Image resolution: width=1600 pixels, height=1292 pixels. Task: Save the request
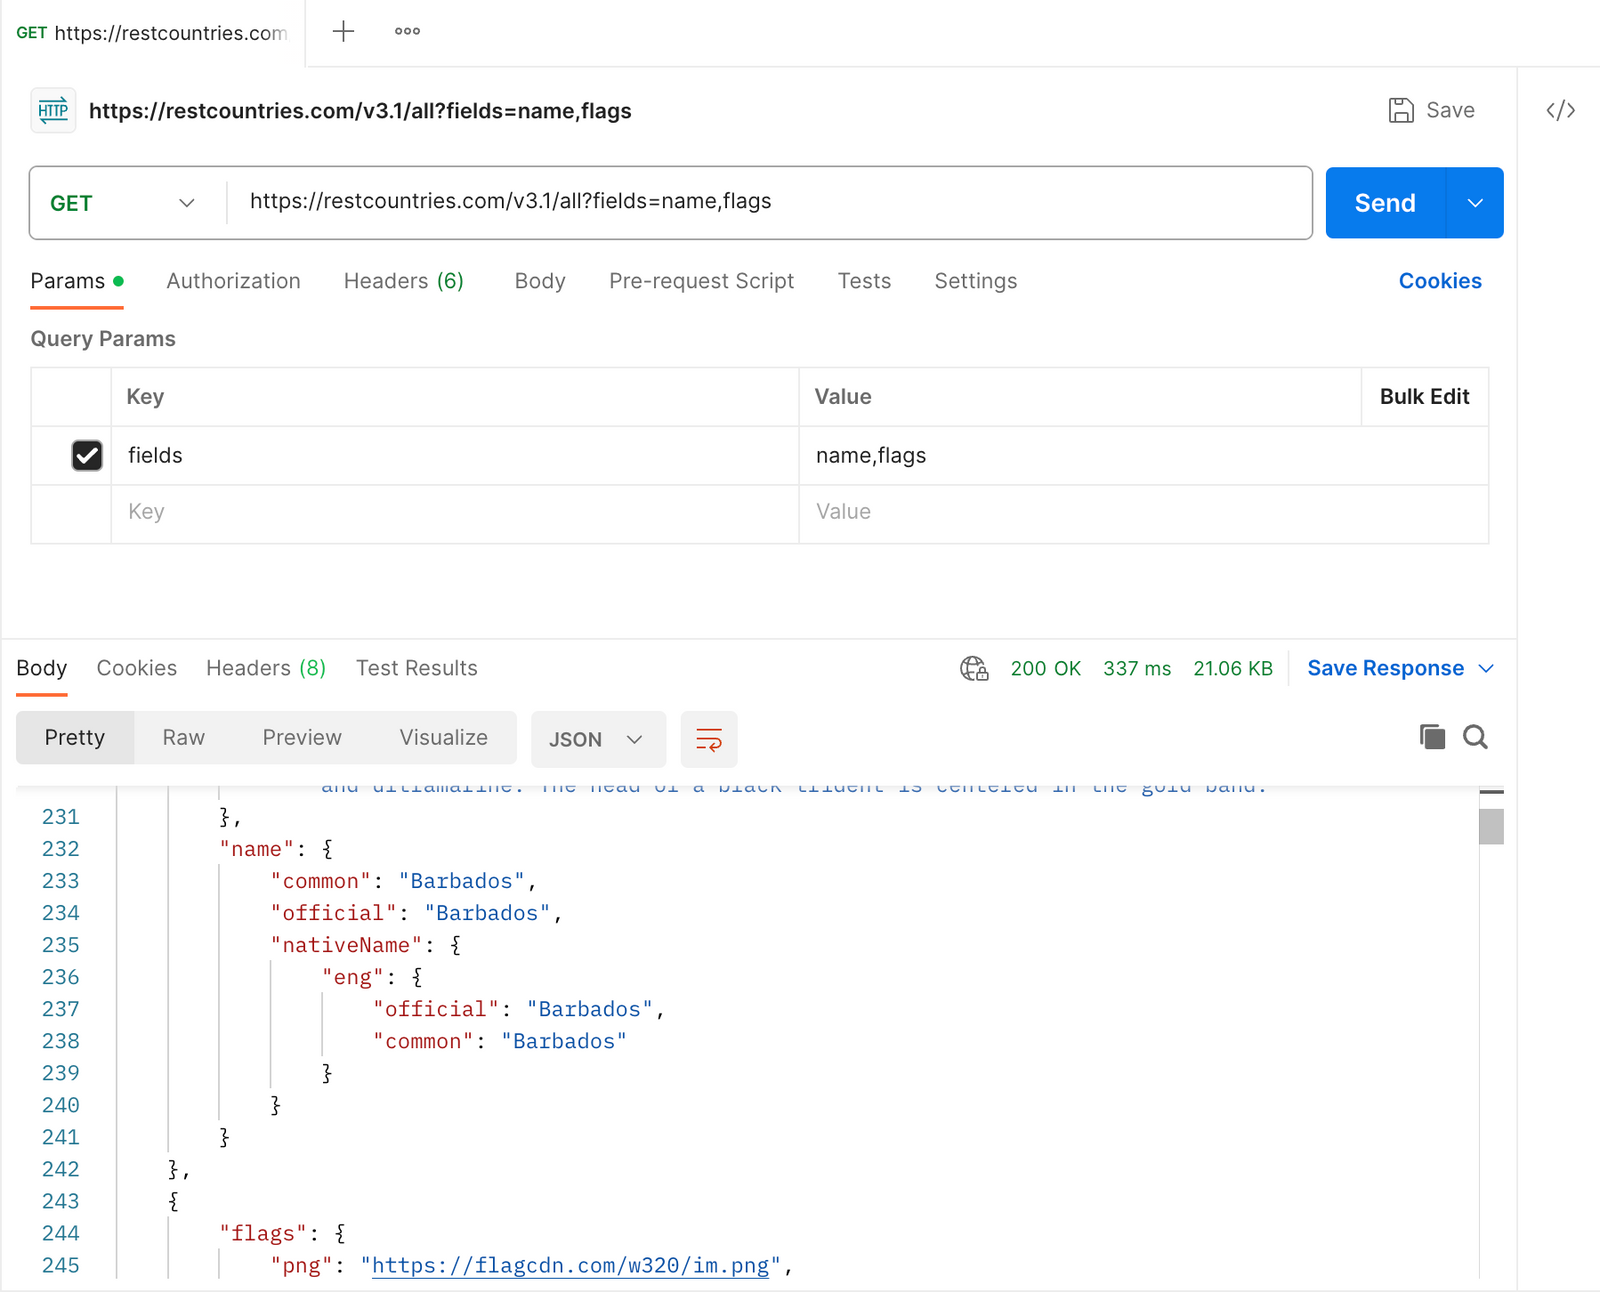(1432, 110)
